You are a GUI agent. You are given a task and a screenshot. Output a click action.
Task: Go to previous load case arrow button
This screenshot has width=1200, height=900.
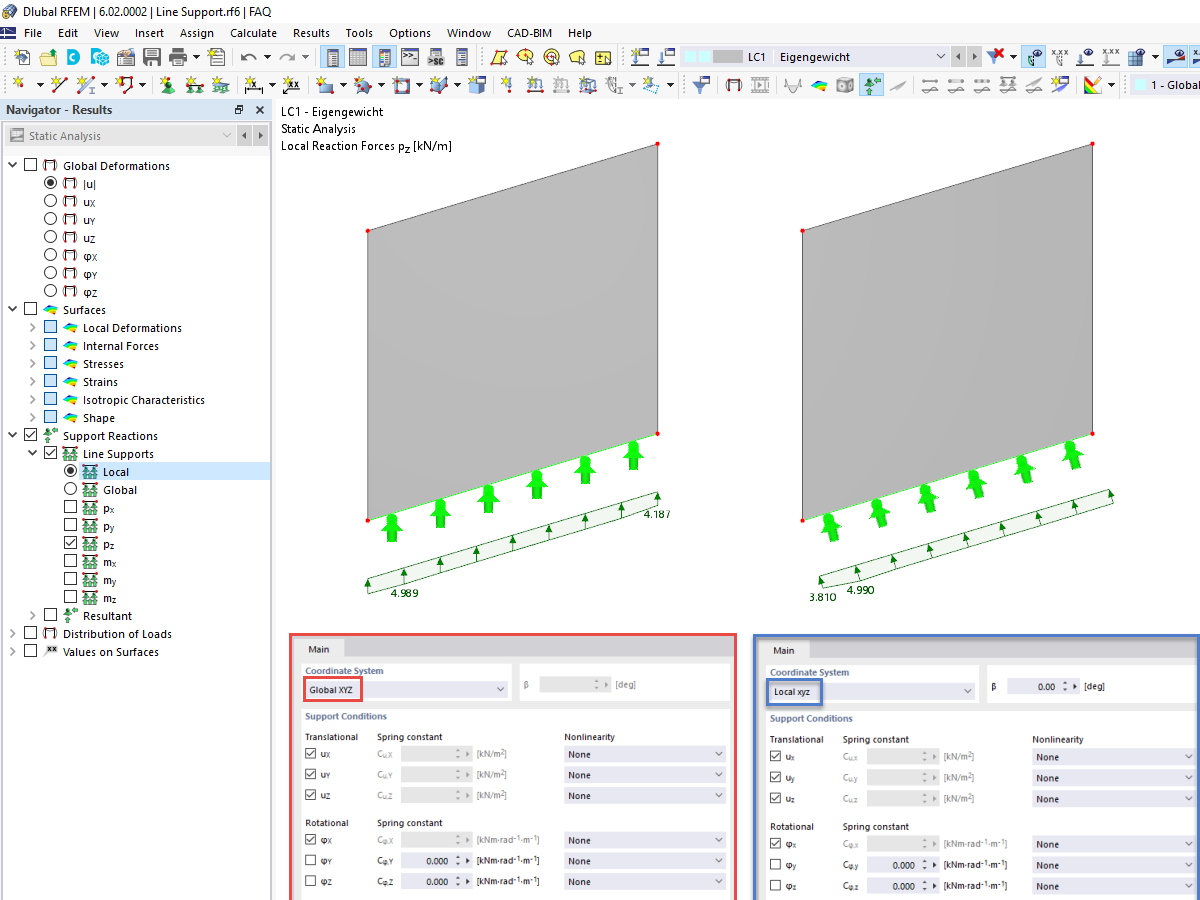click(x=959, y=57)
